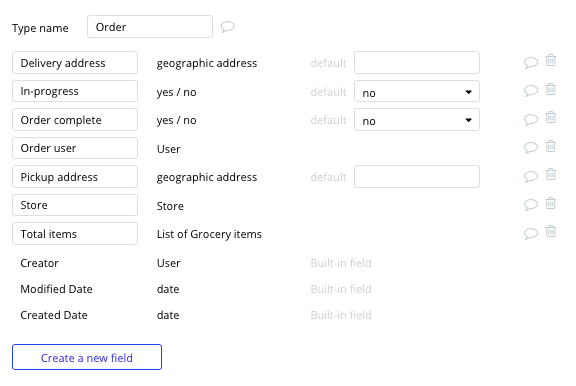The image size is (576, 386).
Task: Click the comment icon next to Type name
Action: pyautogui.click(x=227, y=27)
